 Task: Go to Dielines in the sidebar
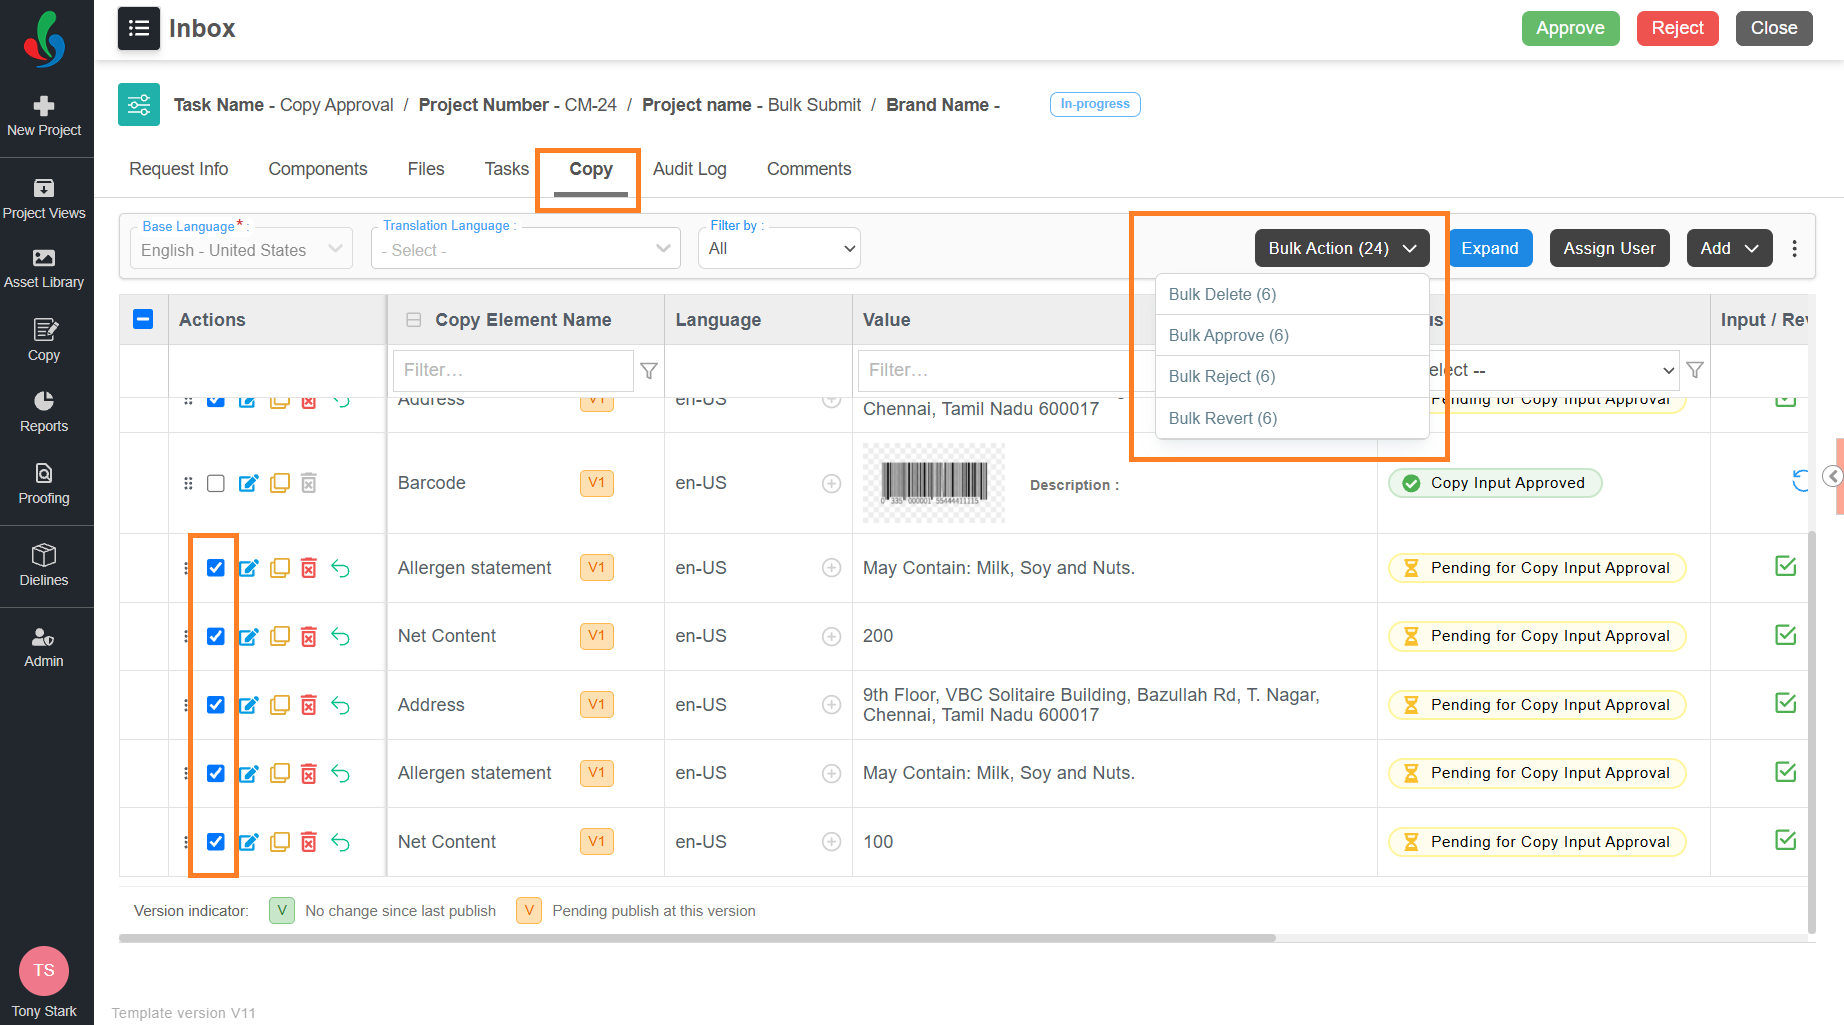click(x=44, y=566)
